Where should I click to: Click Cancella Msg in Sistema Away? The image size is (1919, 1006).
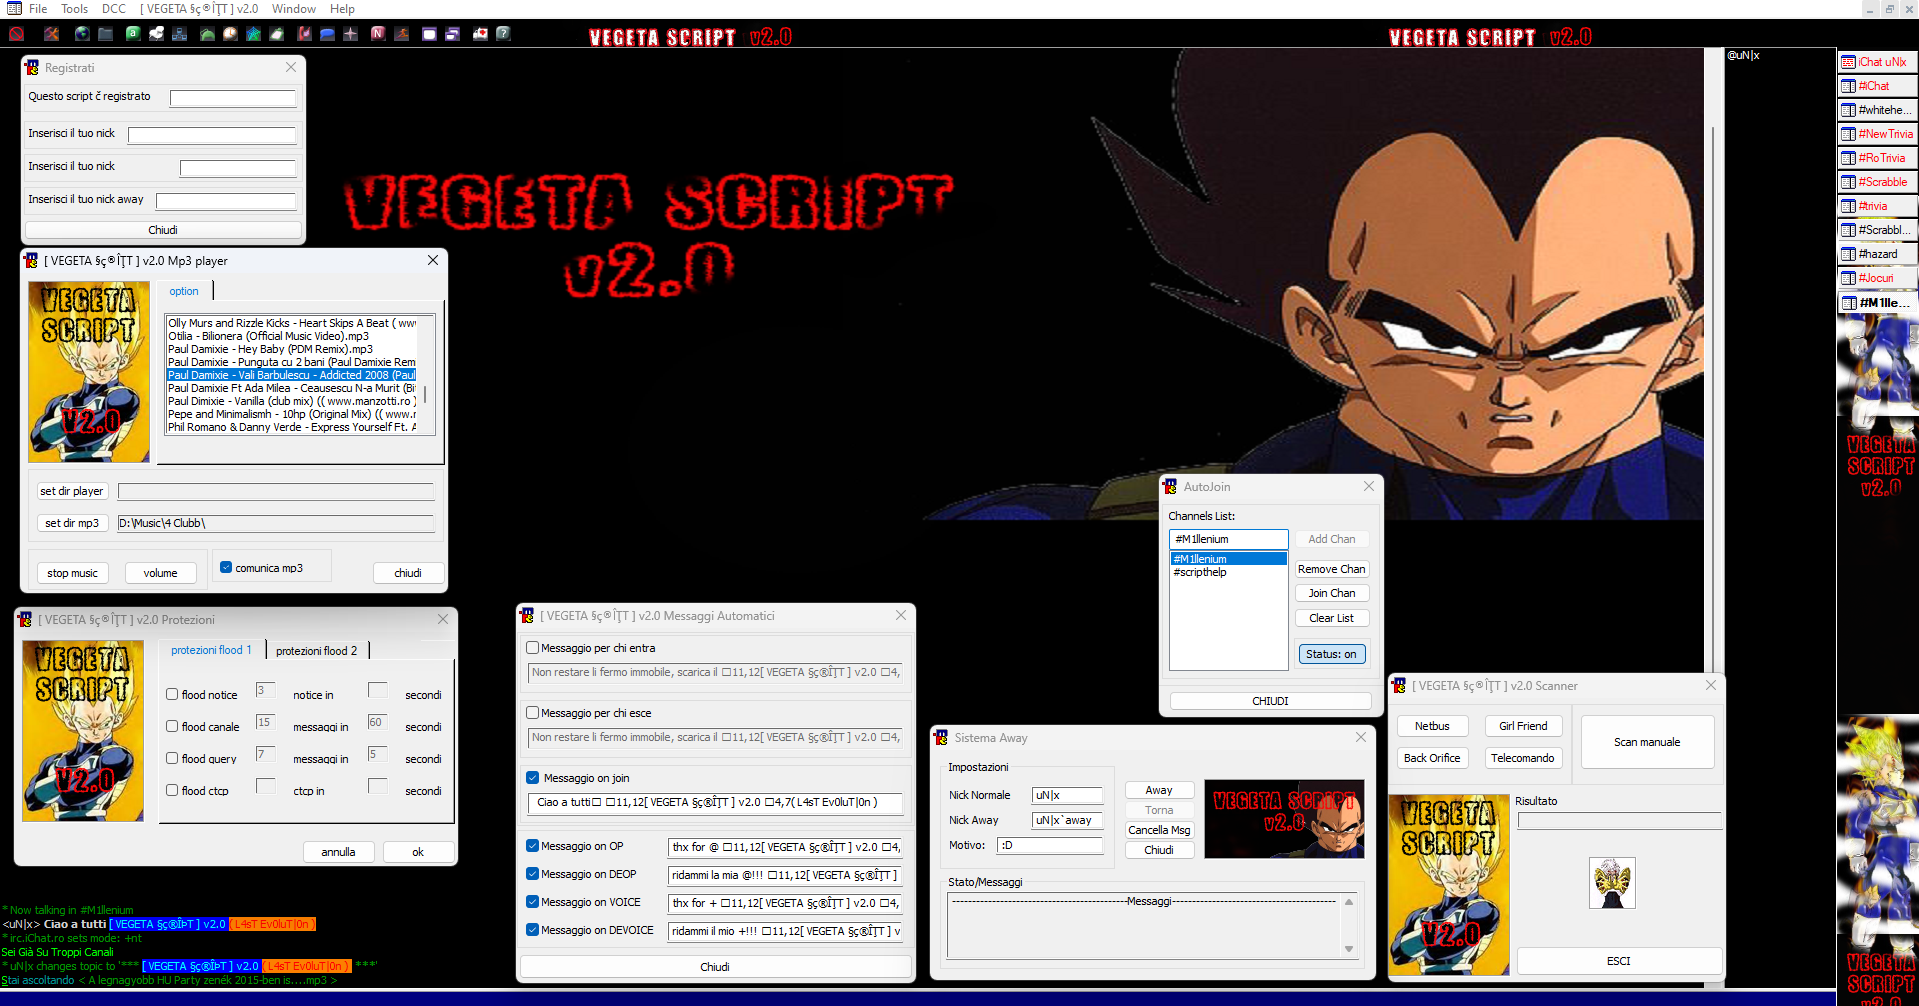(1159, 830)
